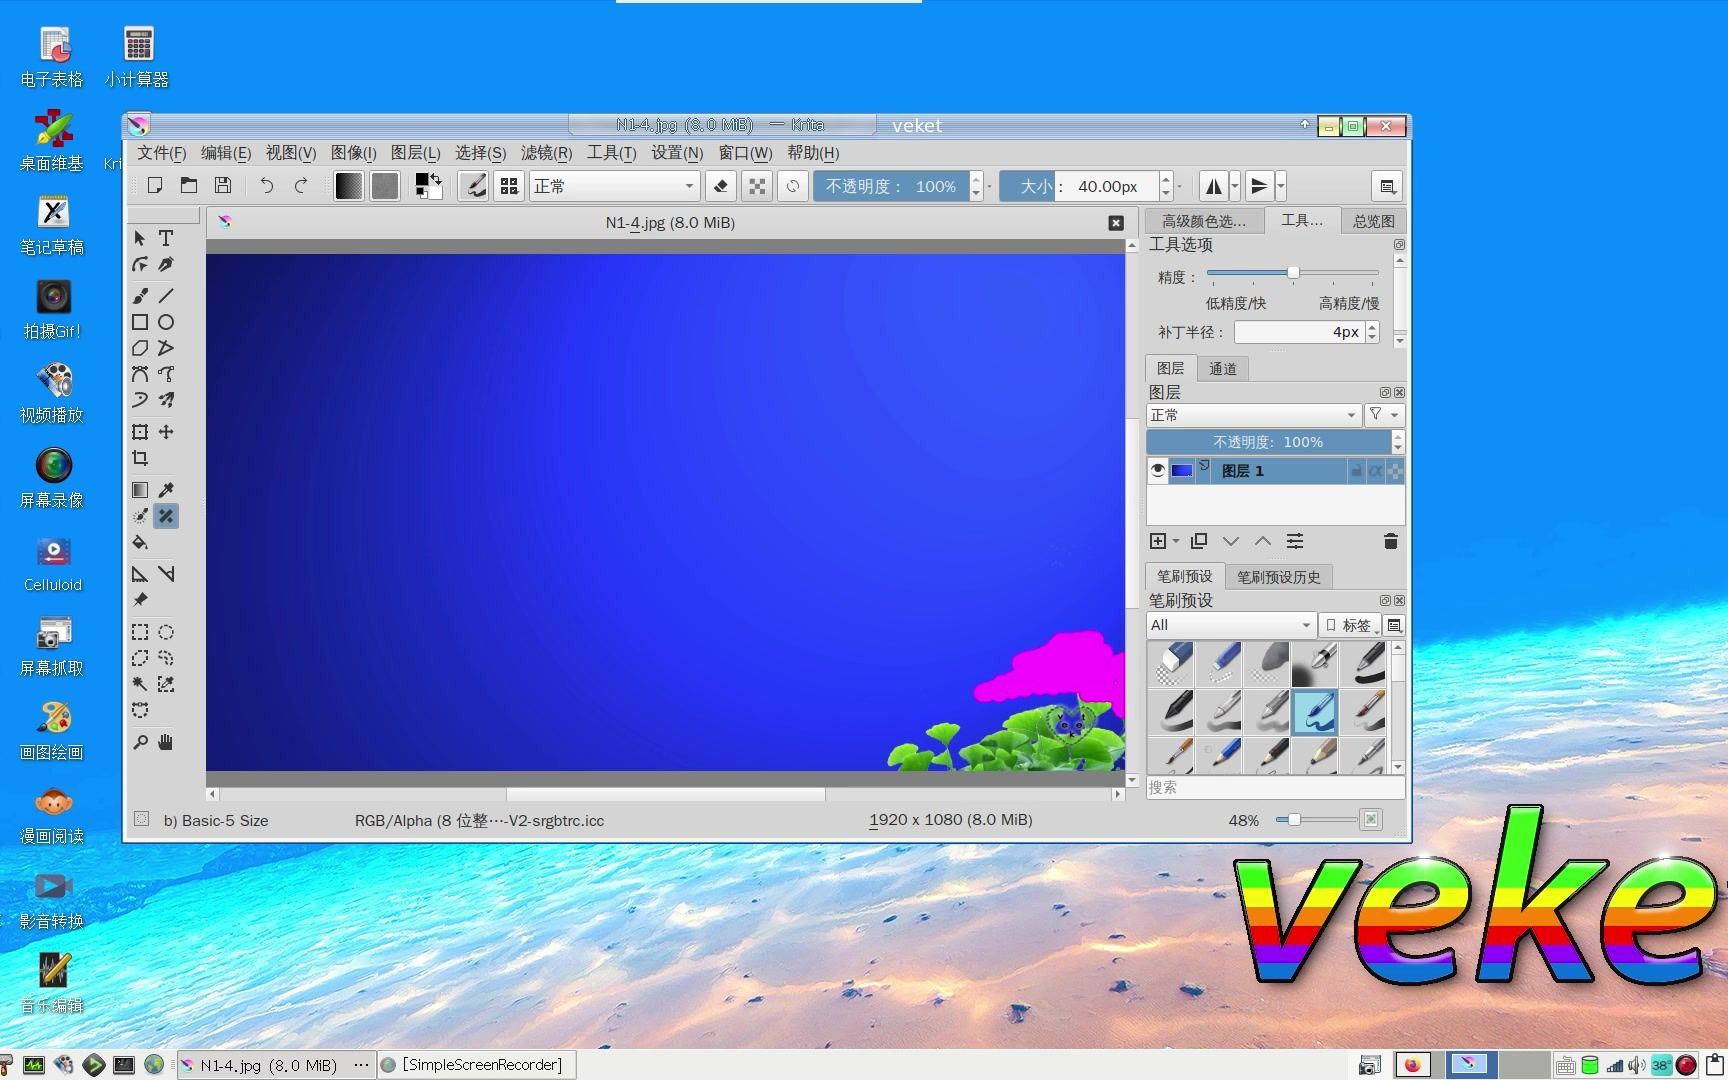Reload original preset button
The width and height of the screenshot is (1728, 1080).
pos(793,186)
